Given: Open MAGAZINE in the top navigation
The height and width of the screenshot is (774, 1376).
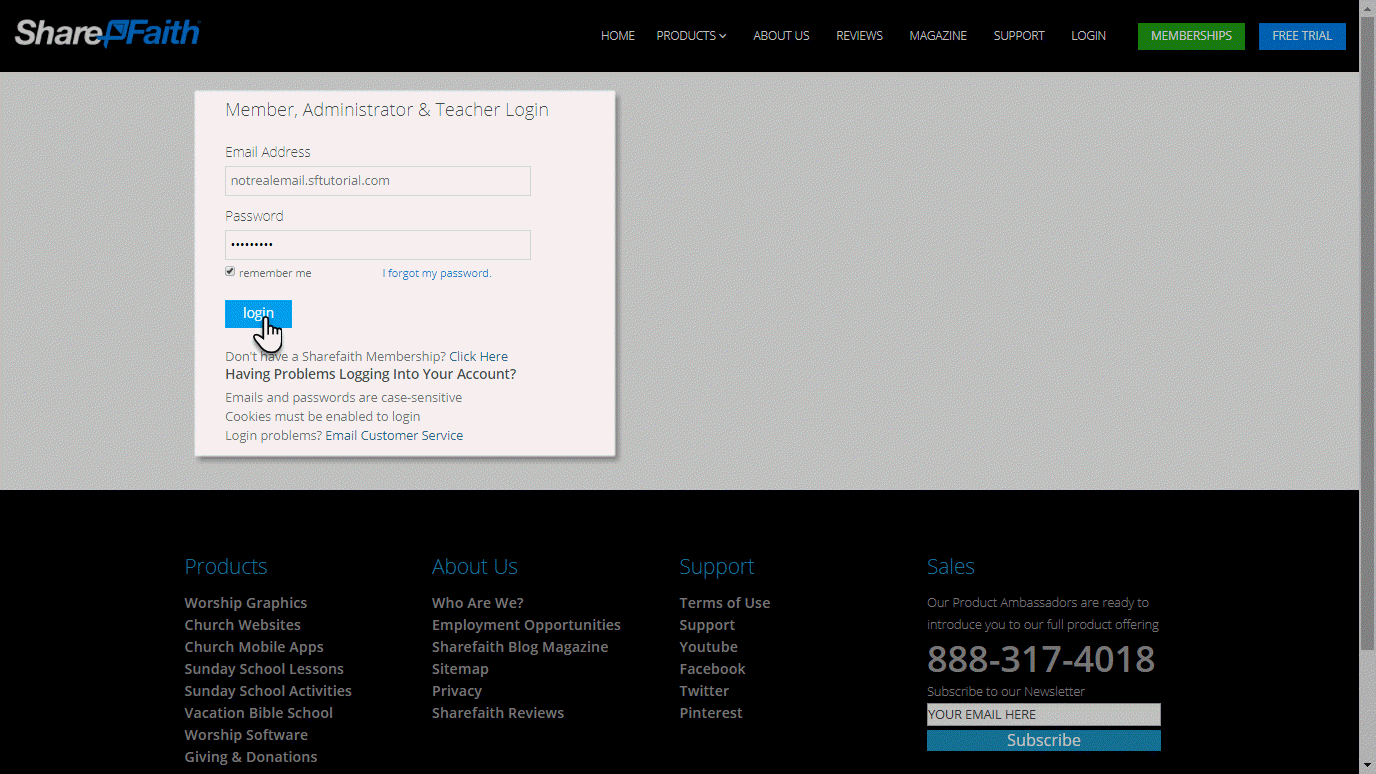Looking at the screenshot, I should 938,36.
